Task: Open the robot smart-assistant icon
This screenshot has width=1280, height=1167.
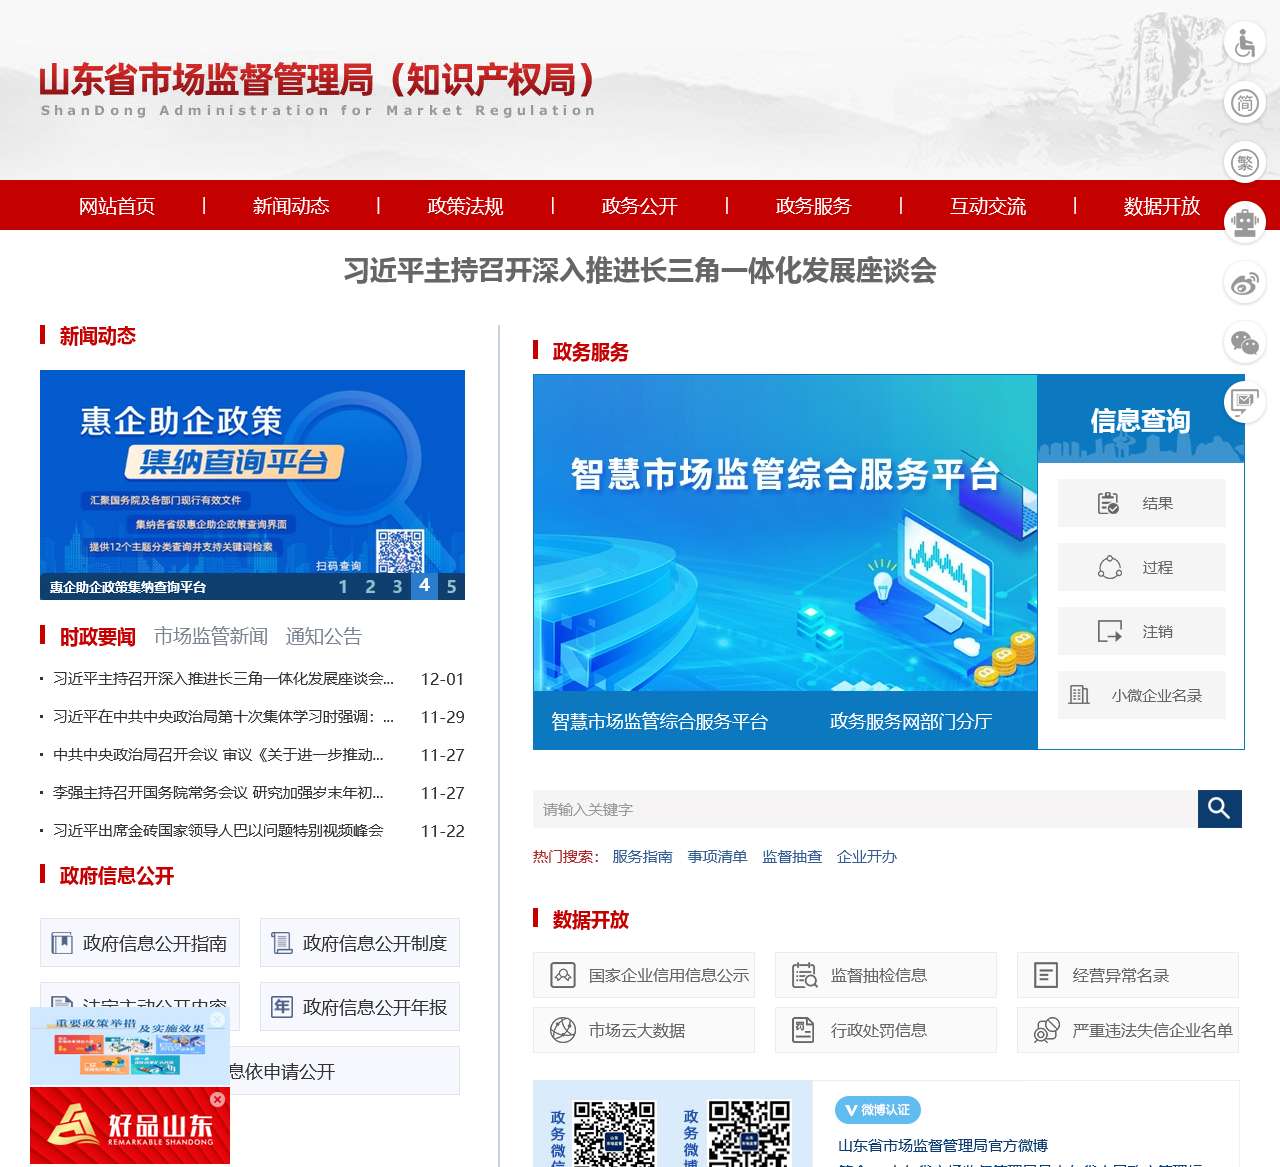Action: point(1243,223)
